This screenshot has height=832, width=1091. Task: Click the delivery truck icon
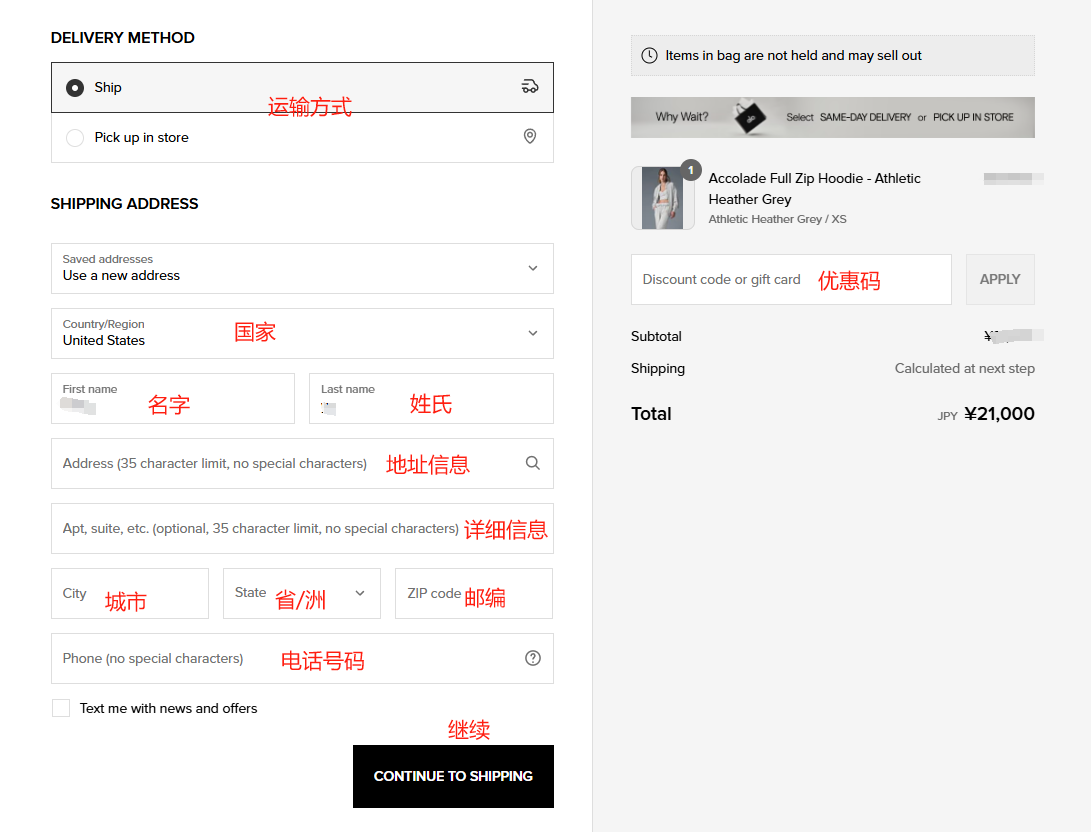point(530,87)
